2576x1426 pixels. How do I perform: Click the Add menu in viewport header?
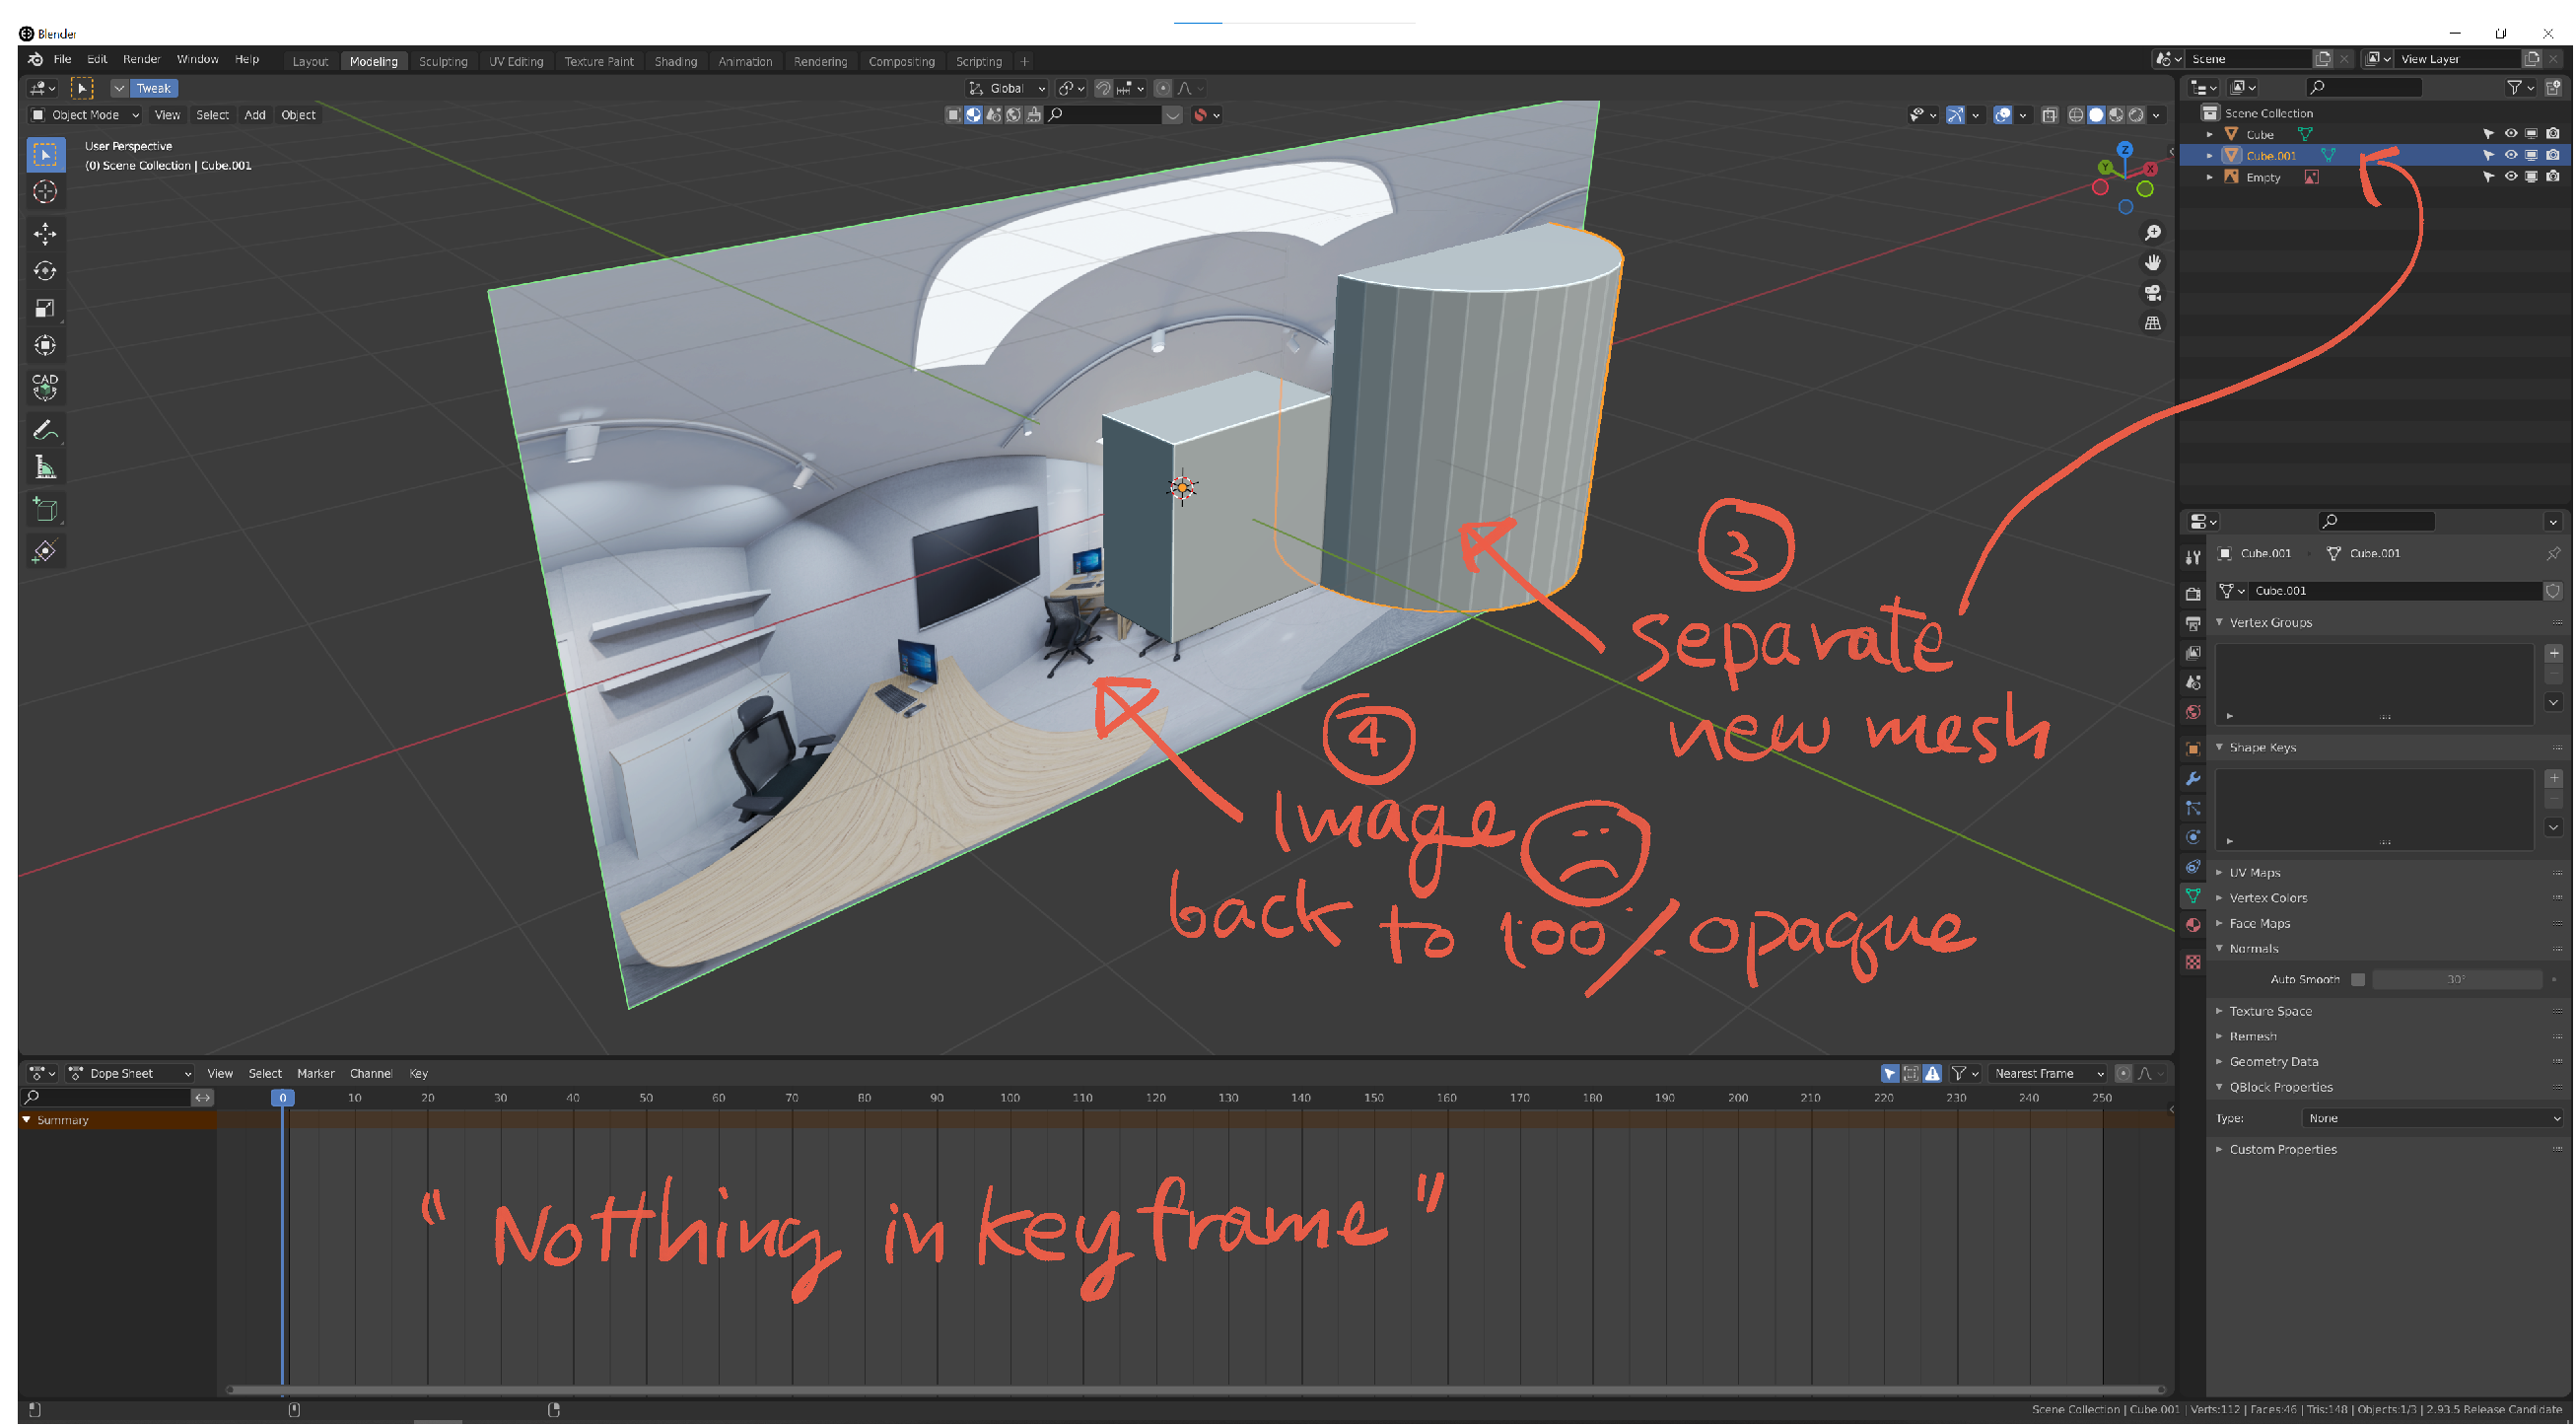255,115
